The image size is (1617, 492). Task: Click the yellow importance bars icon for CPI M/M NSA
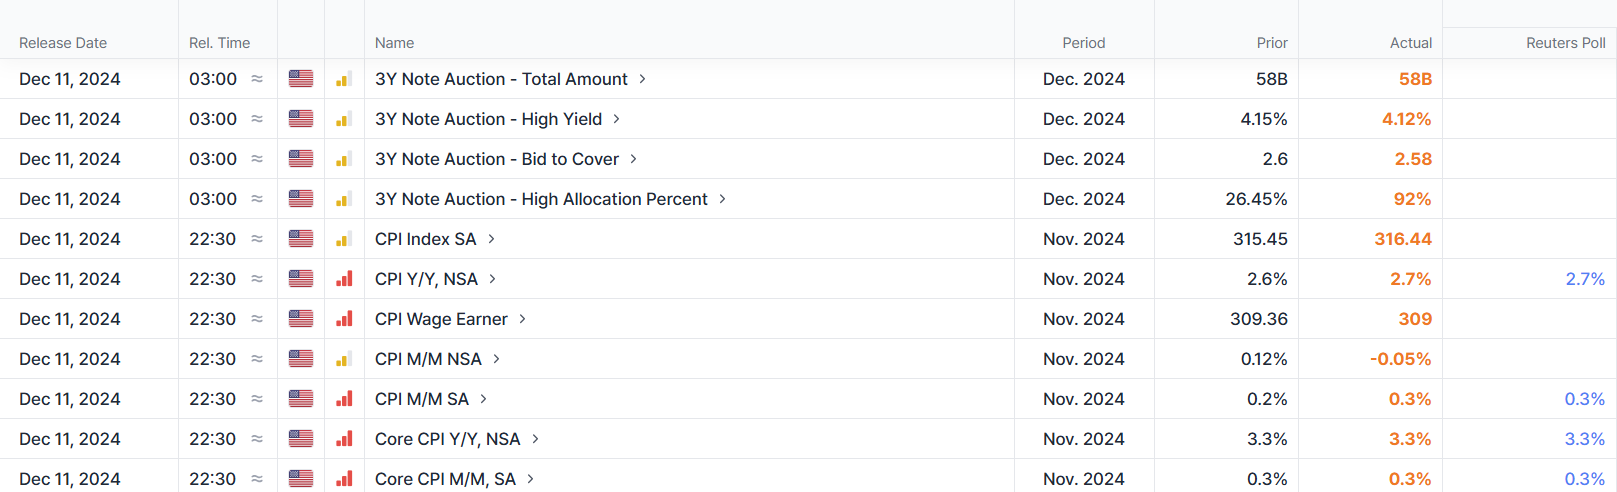[x=344, y=359]
